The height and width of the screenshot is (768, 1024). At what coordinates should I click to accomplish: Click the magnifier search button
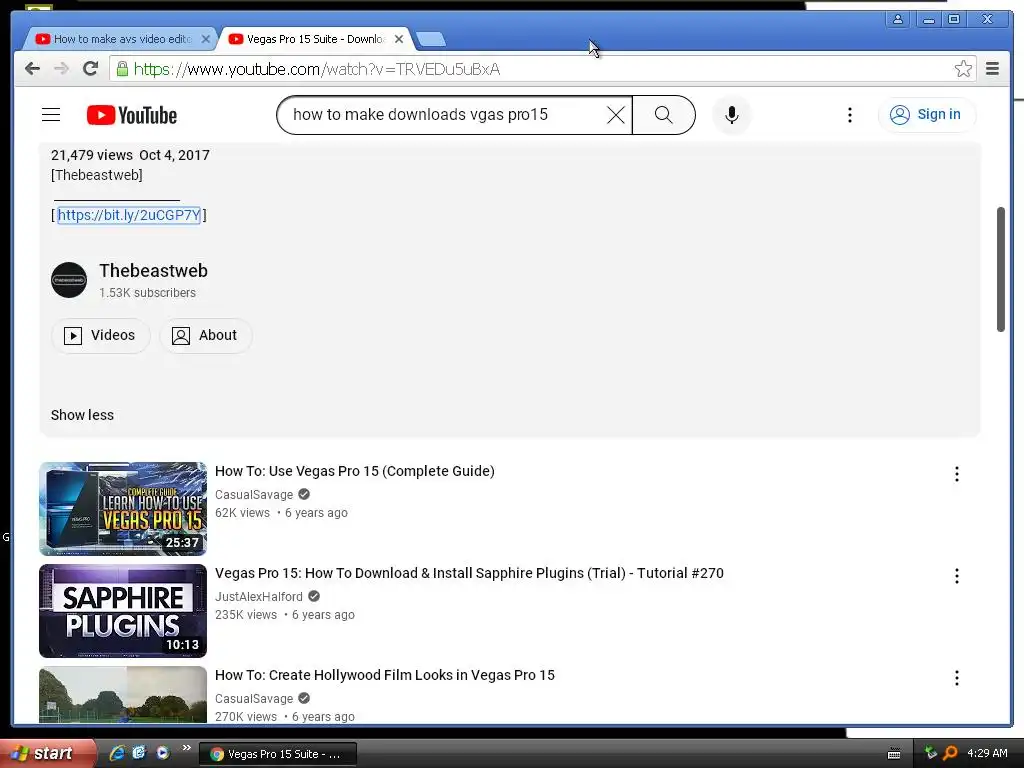[x=664, y=115]
